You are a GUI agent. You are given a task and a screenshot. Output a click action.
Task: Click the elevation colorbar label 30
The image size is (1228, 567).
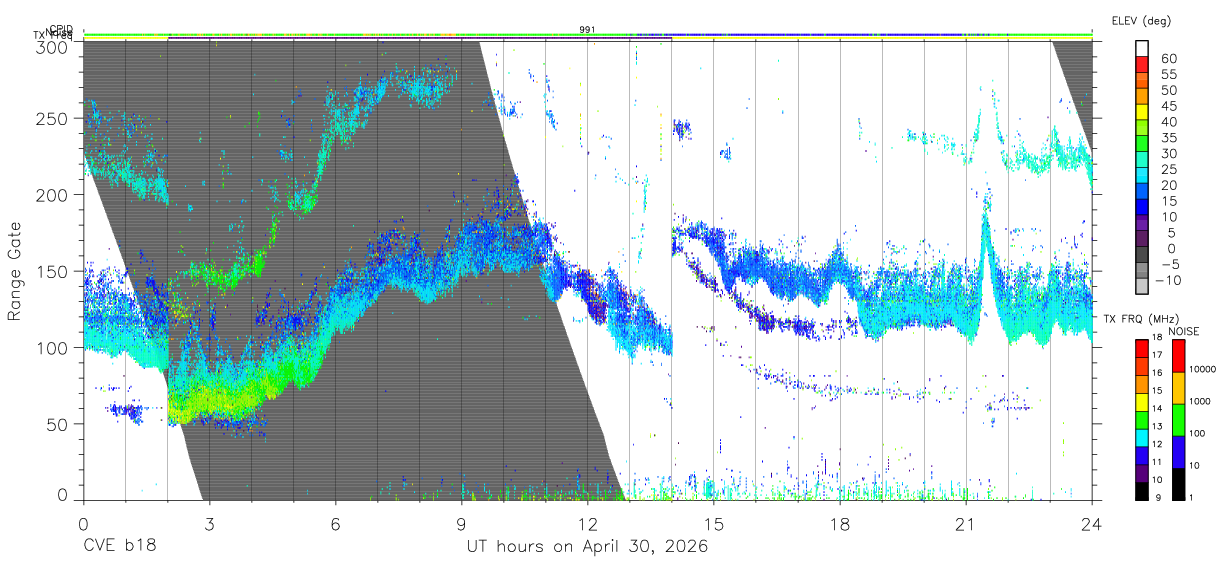coord(1168,153)
